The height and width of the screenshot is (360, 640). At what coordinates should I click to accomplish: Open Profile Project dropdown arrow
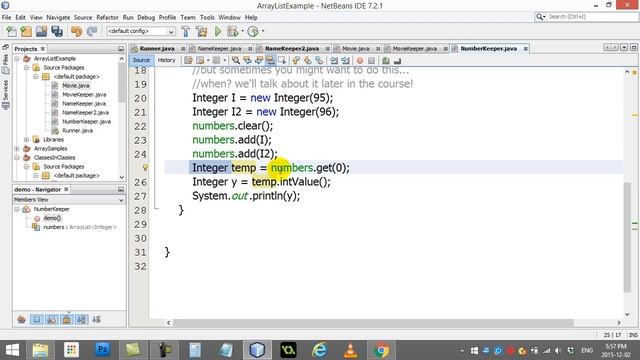tap(263, 31)
